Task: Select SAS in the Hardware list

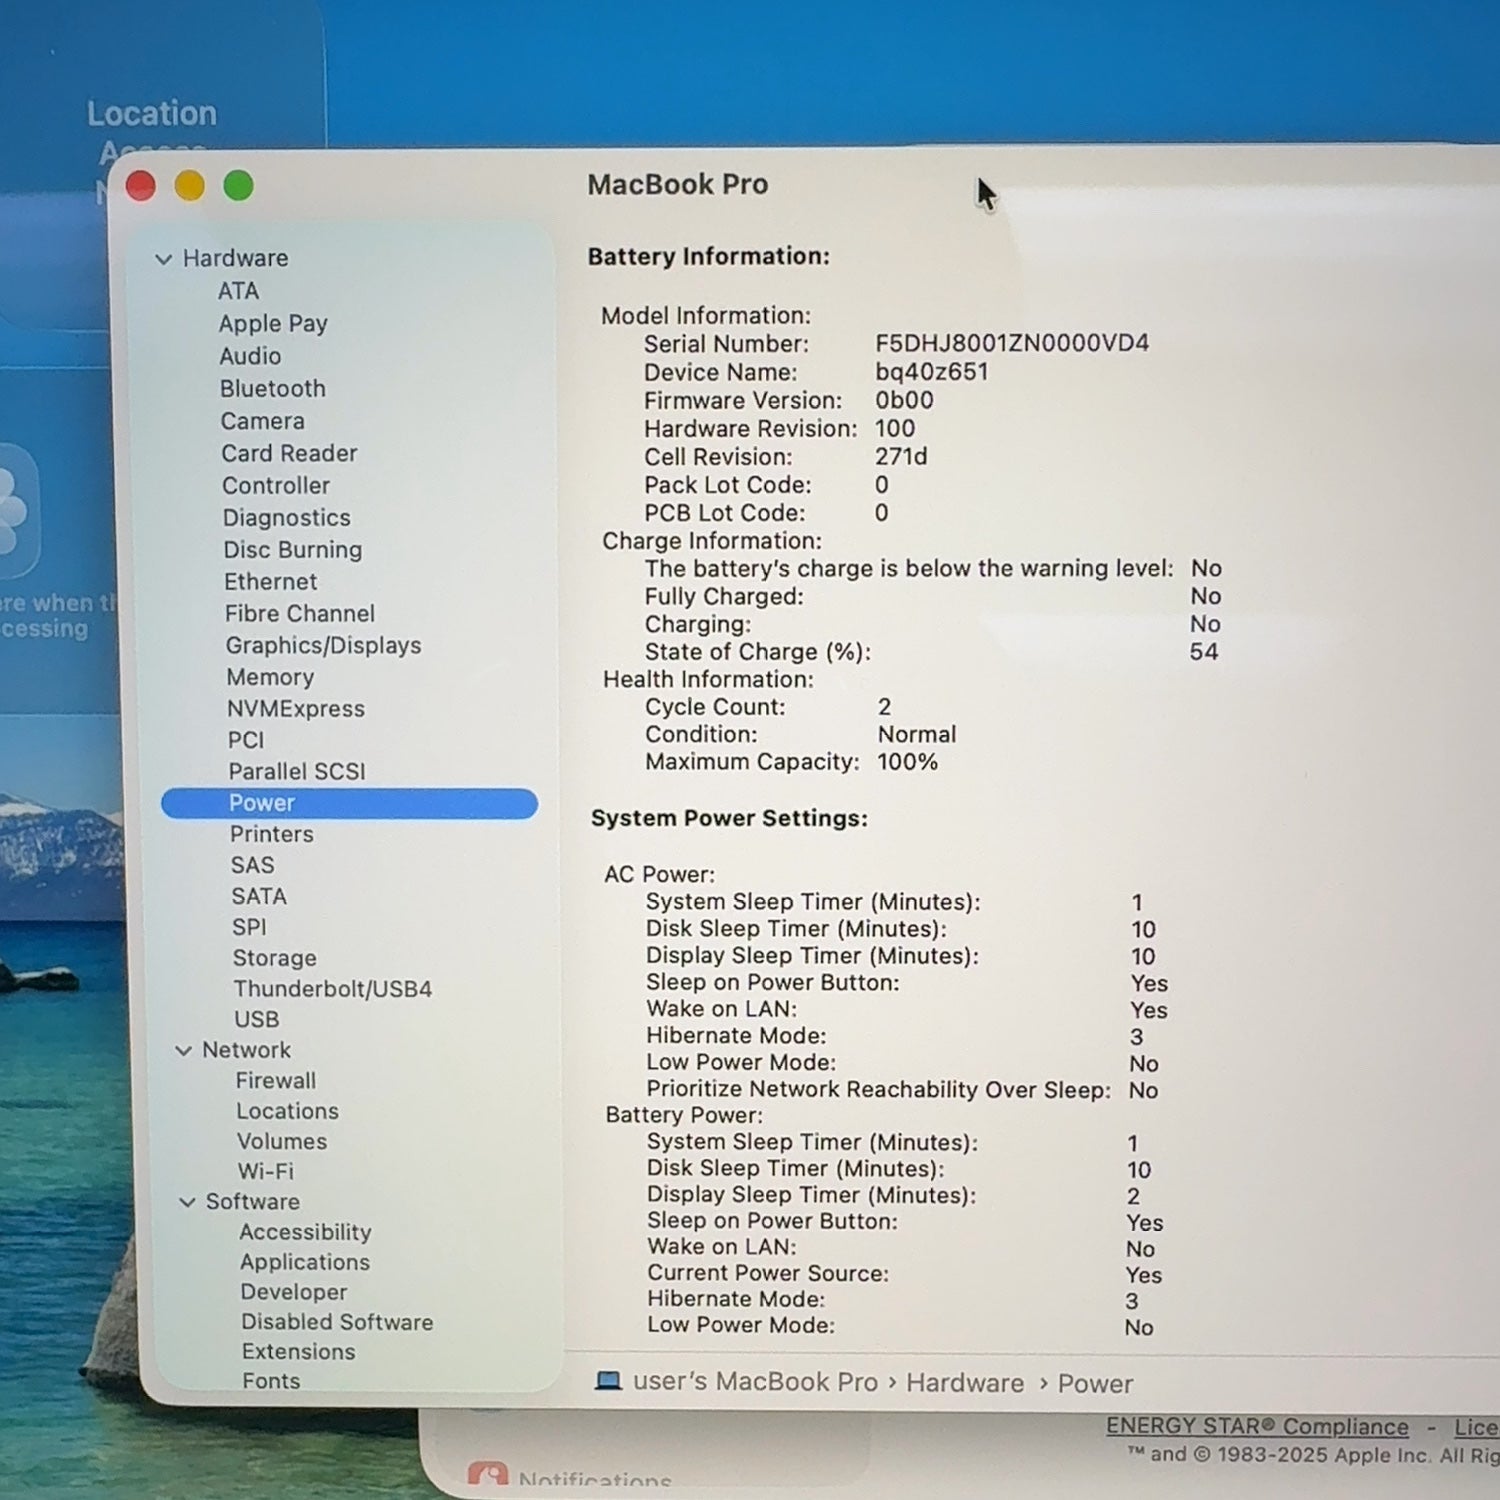Action: click(x=252, y=865)
